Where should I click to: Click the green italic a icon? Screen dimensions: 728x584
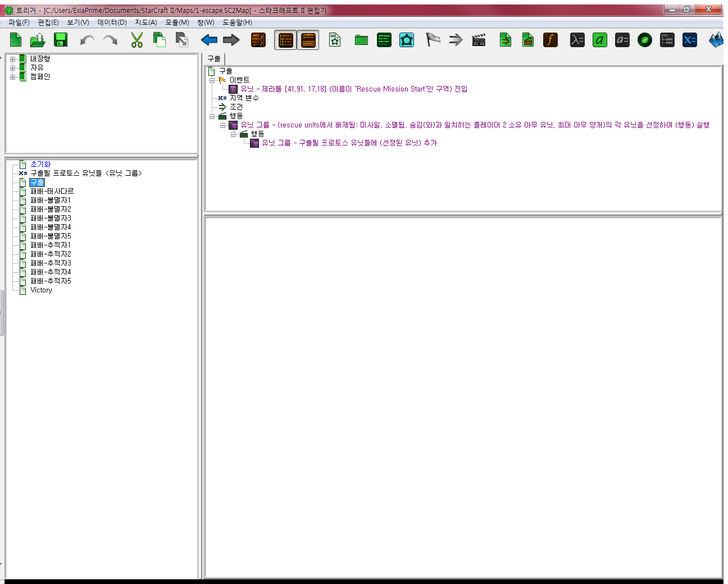599,40
